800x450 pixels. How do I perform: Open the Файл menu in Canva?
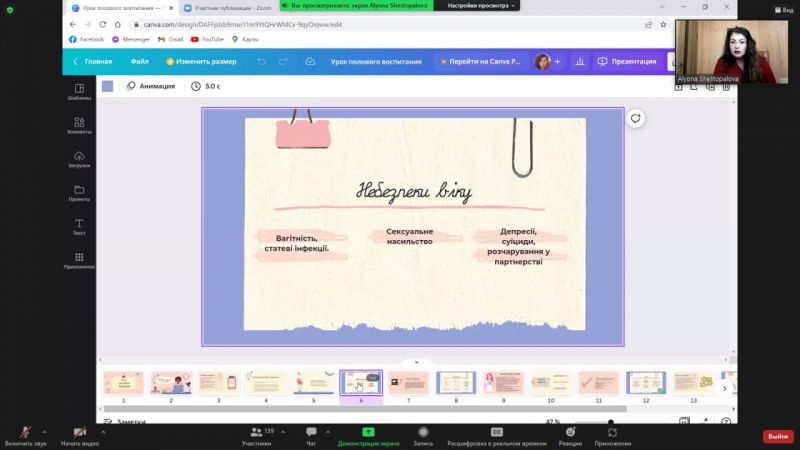[139, 62]
